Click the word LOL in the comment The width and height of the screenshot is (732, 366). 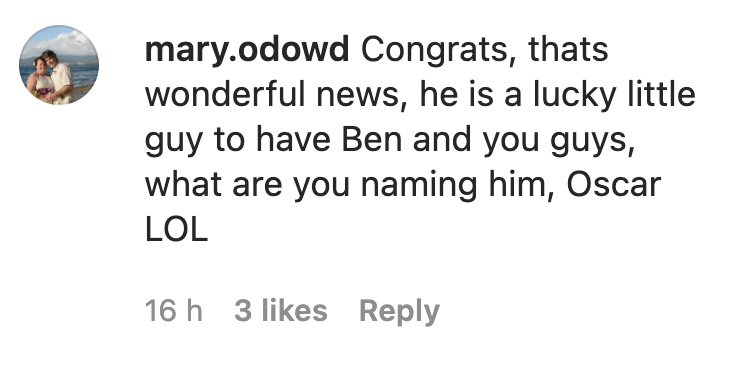(x=176, y=230)
